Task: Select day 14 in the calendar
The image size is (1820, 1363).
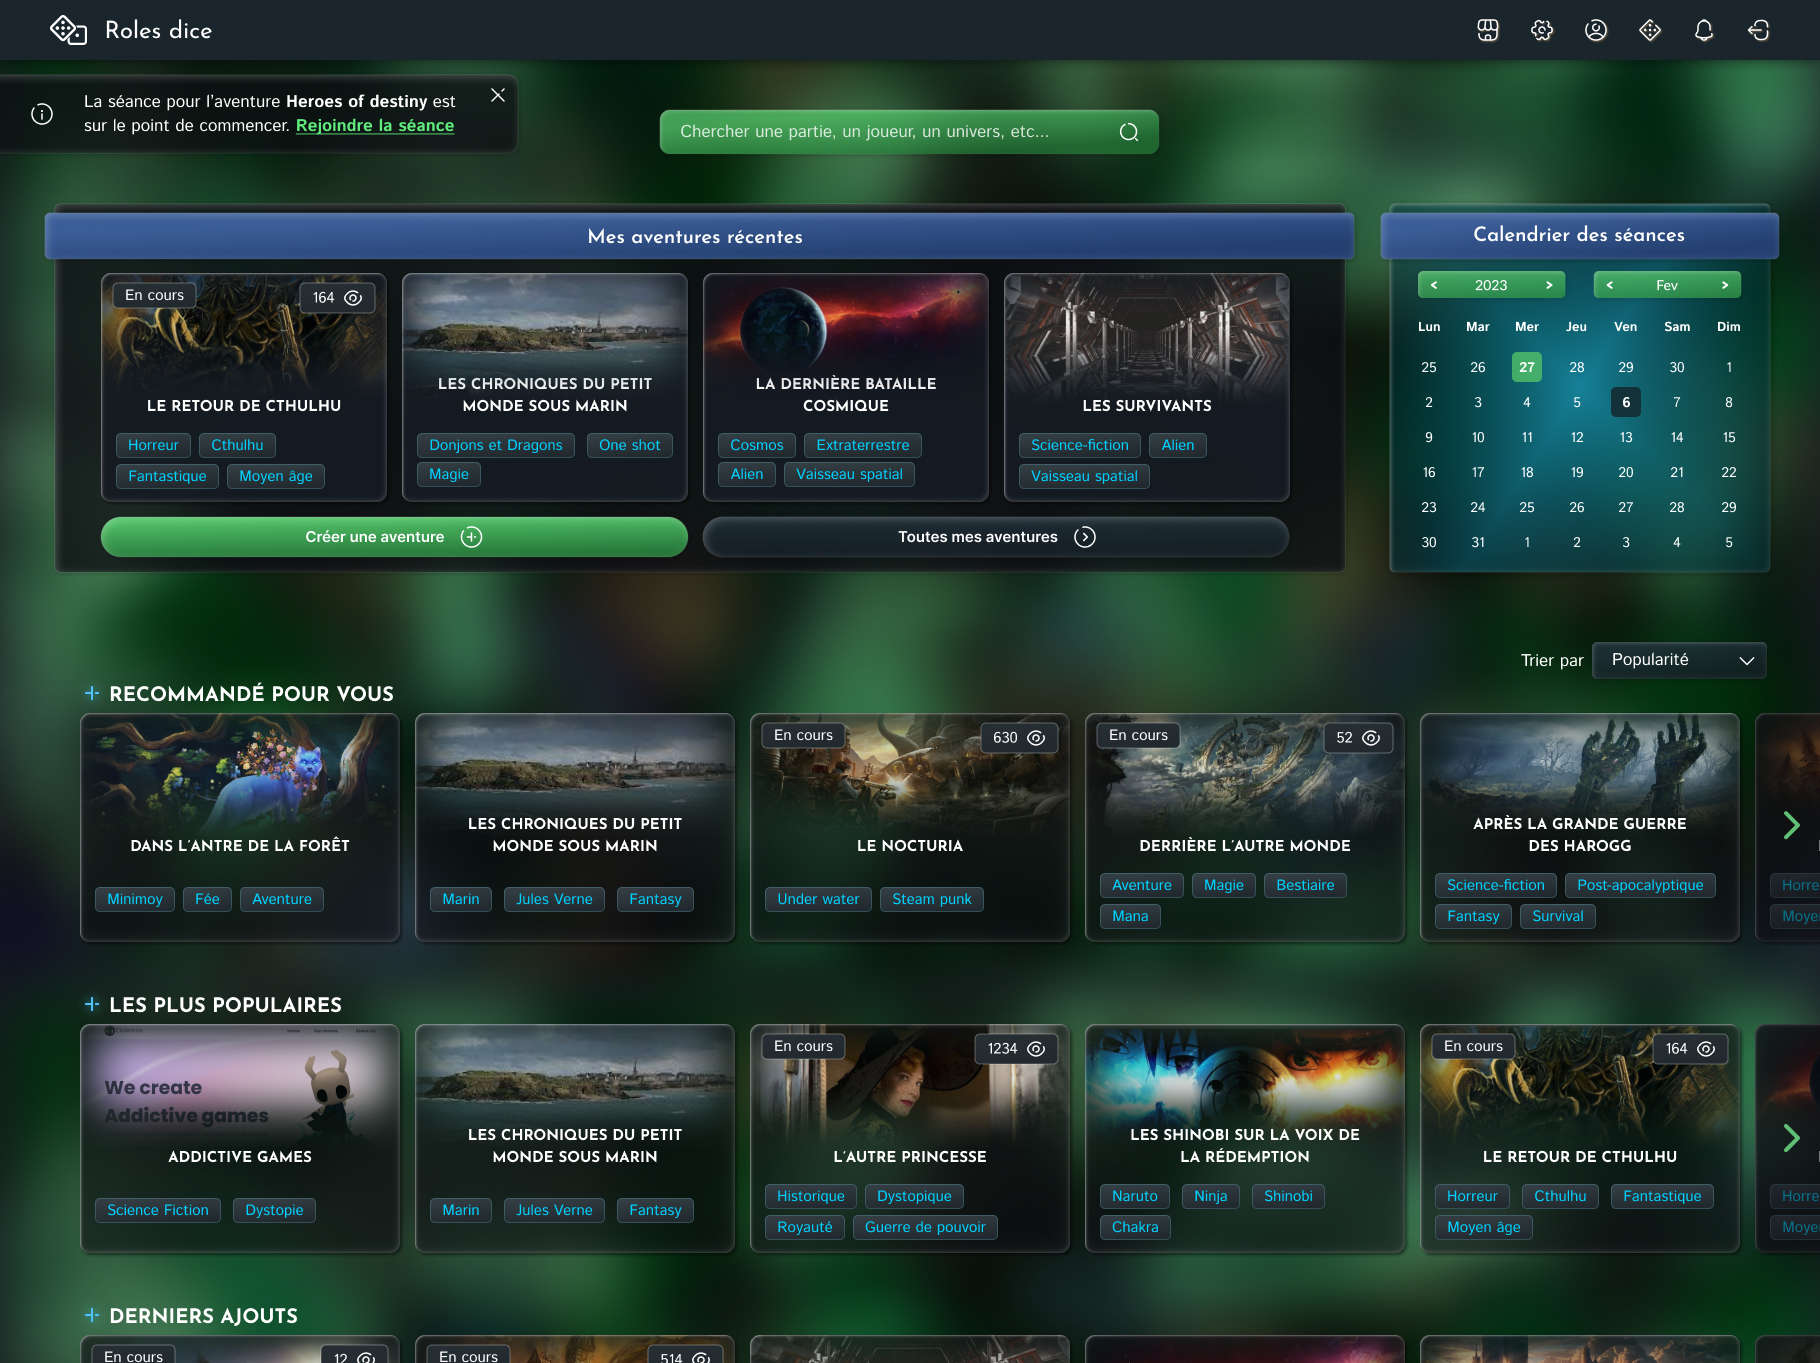Action: [1677, 437]
